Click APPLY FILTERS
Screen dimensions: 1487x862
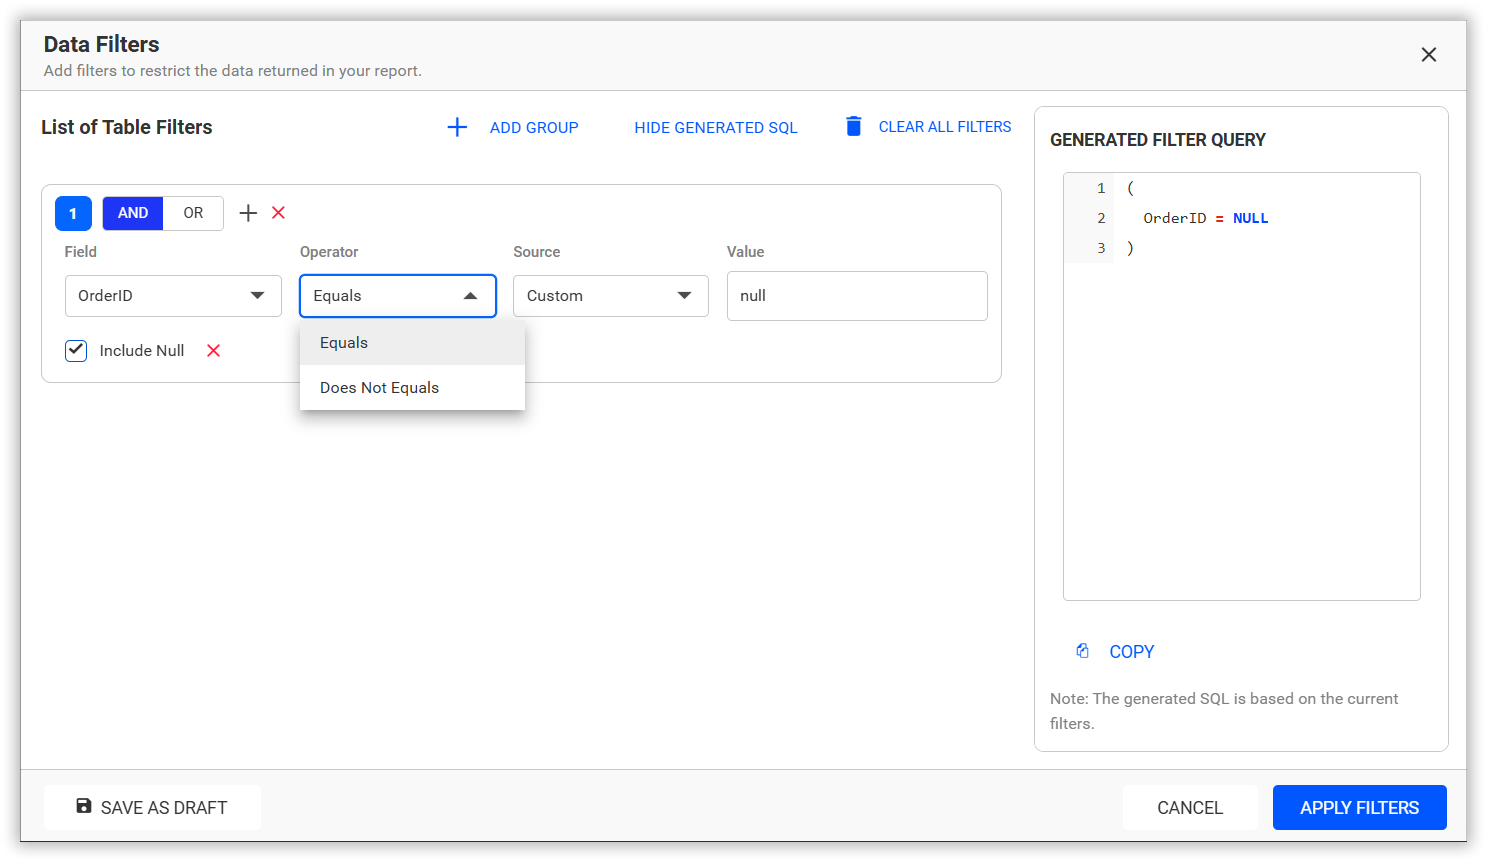1360,808
